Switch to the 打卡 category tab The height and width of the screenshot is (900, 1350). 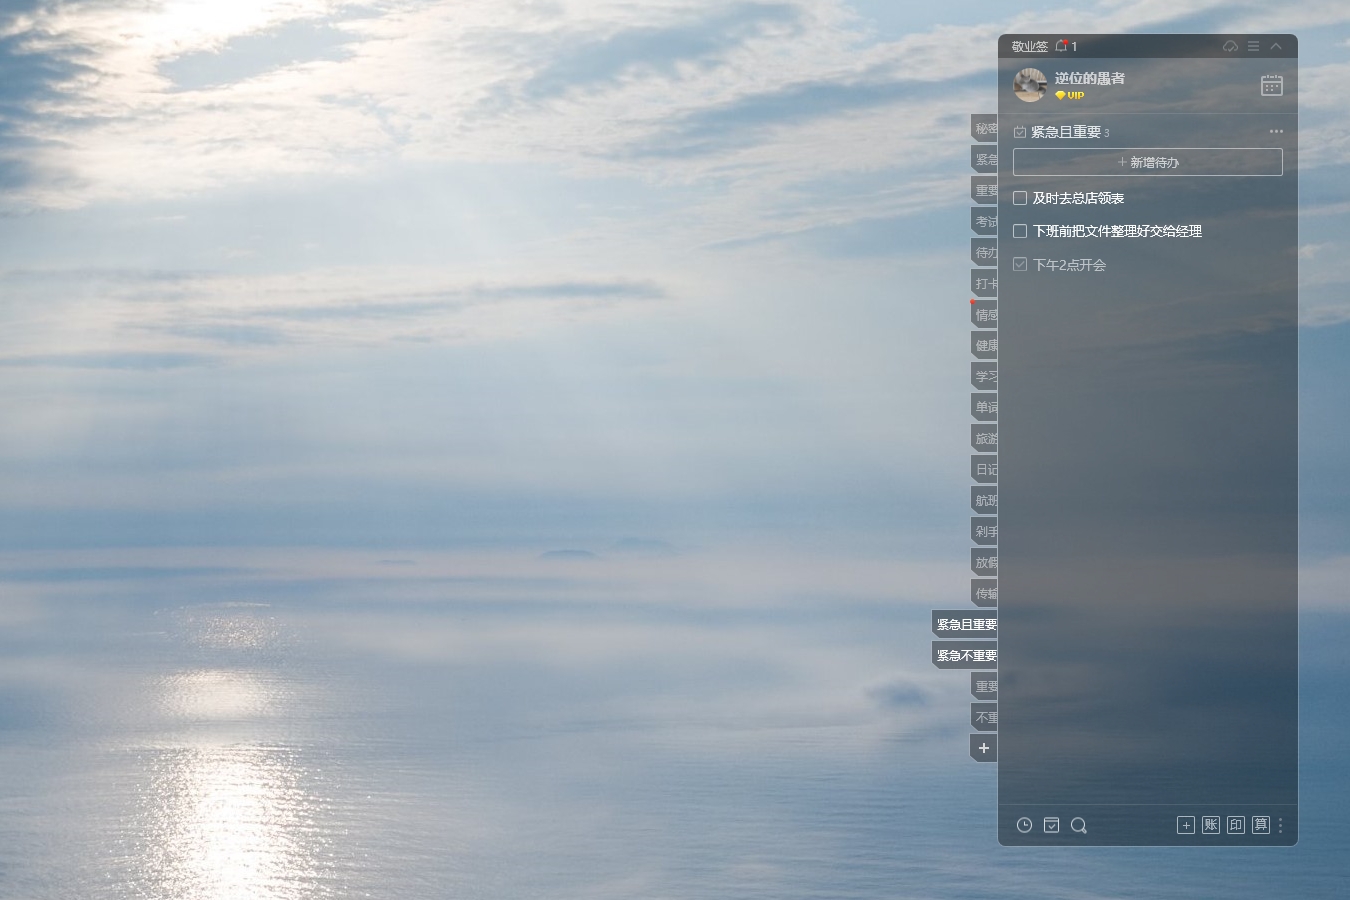coord(985,283)
